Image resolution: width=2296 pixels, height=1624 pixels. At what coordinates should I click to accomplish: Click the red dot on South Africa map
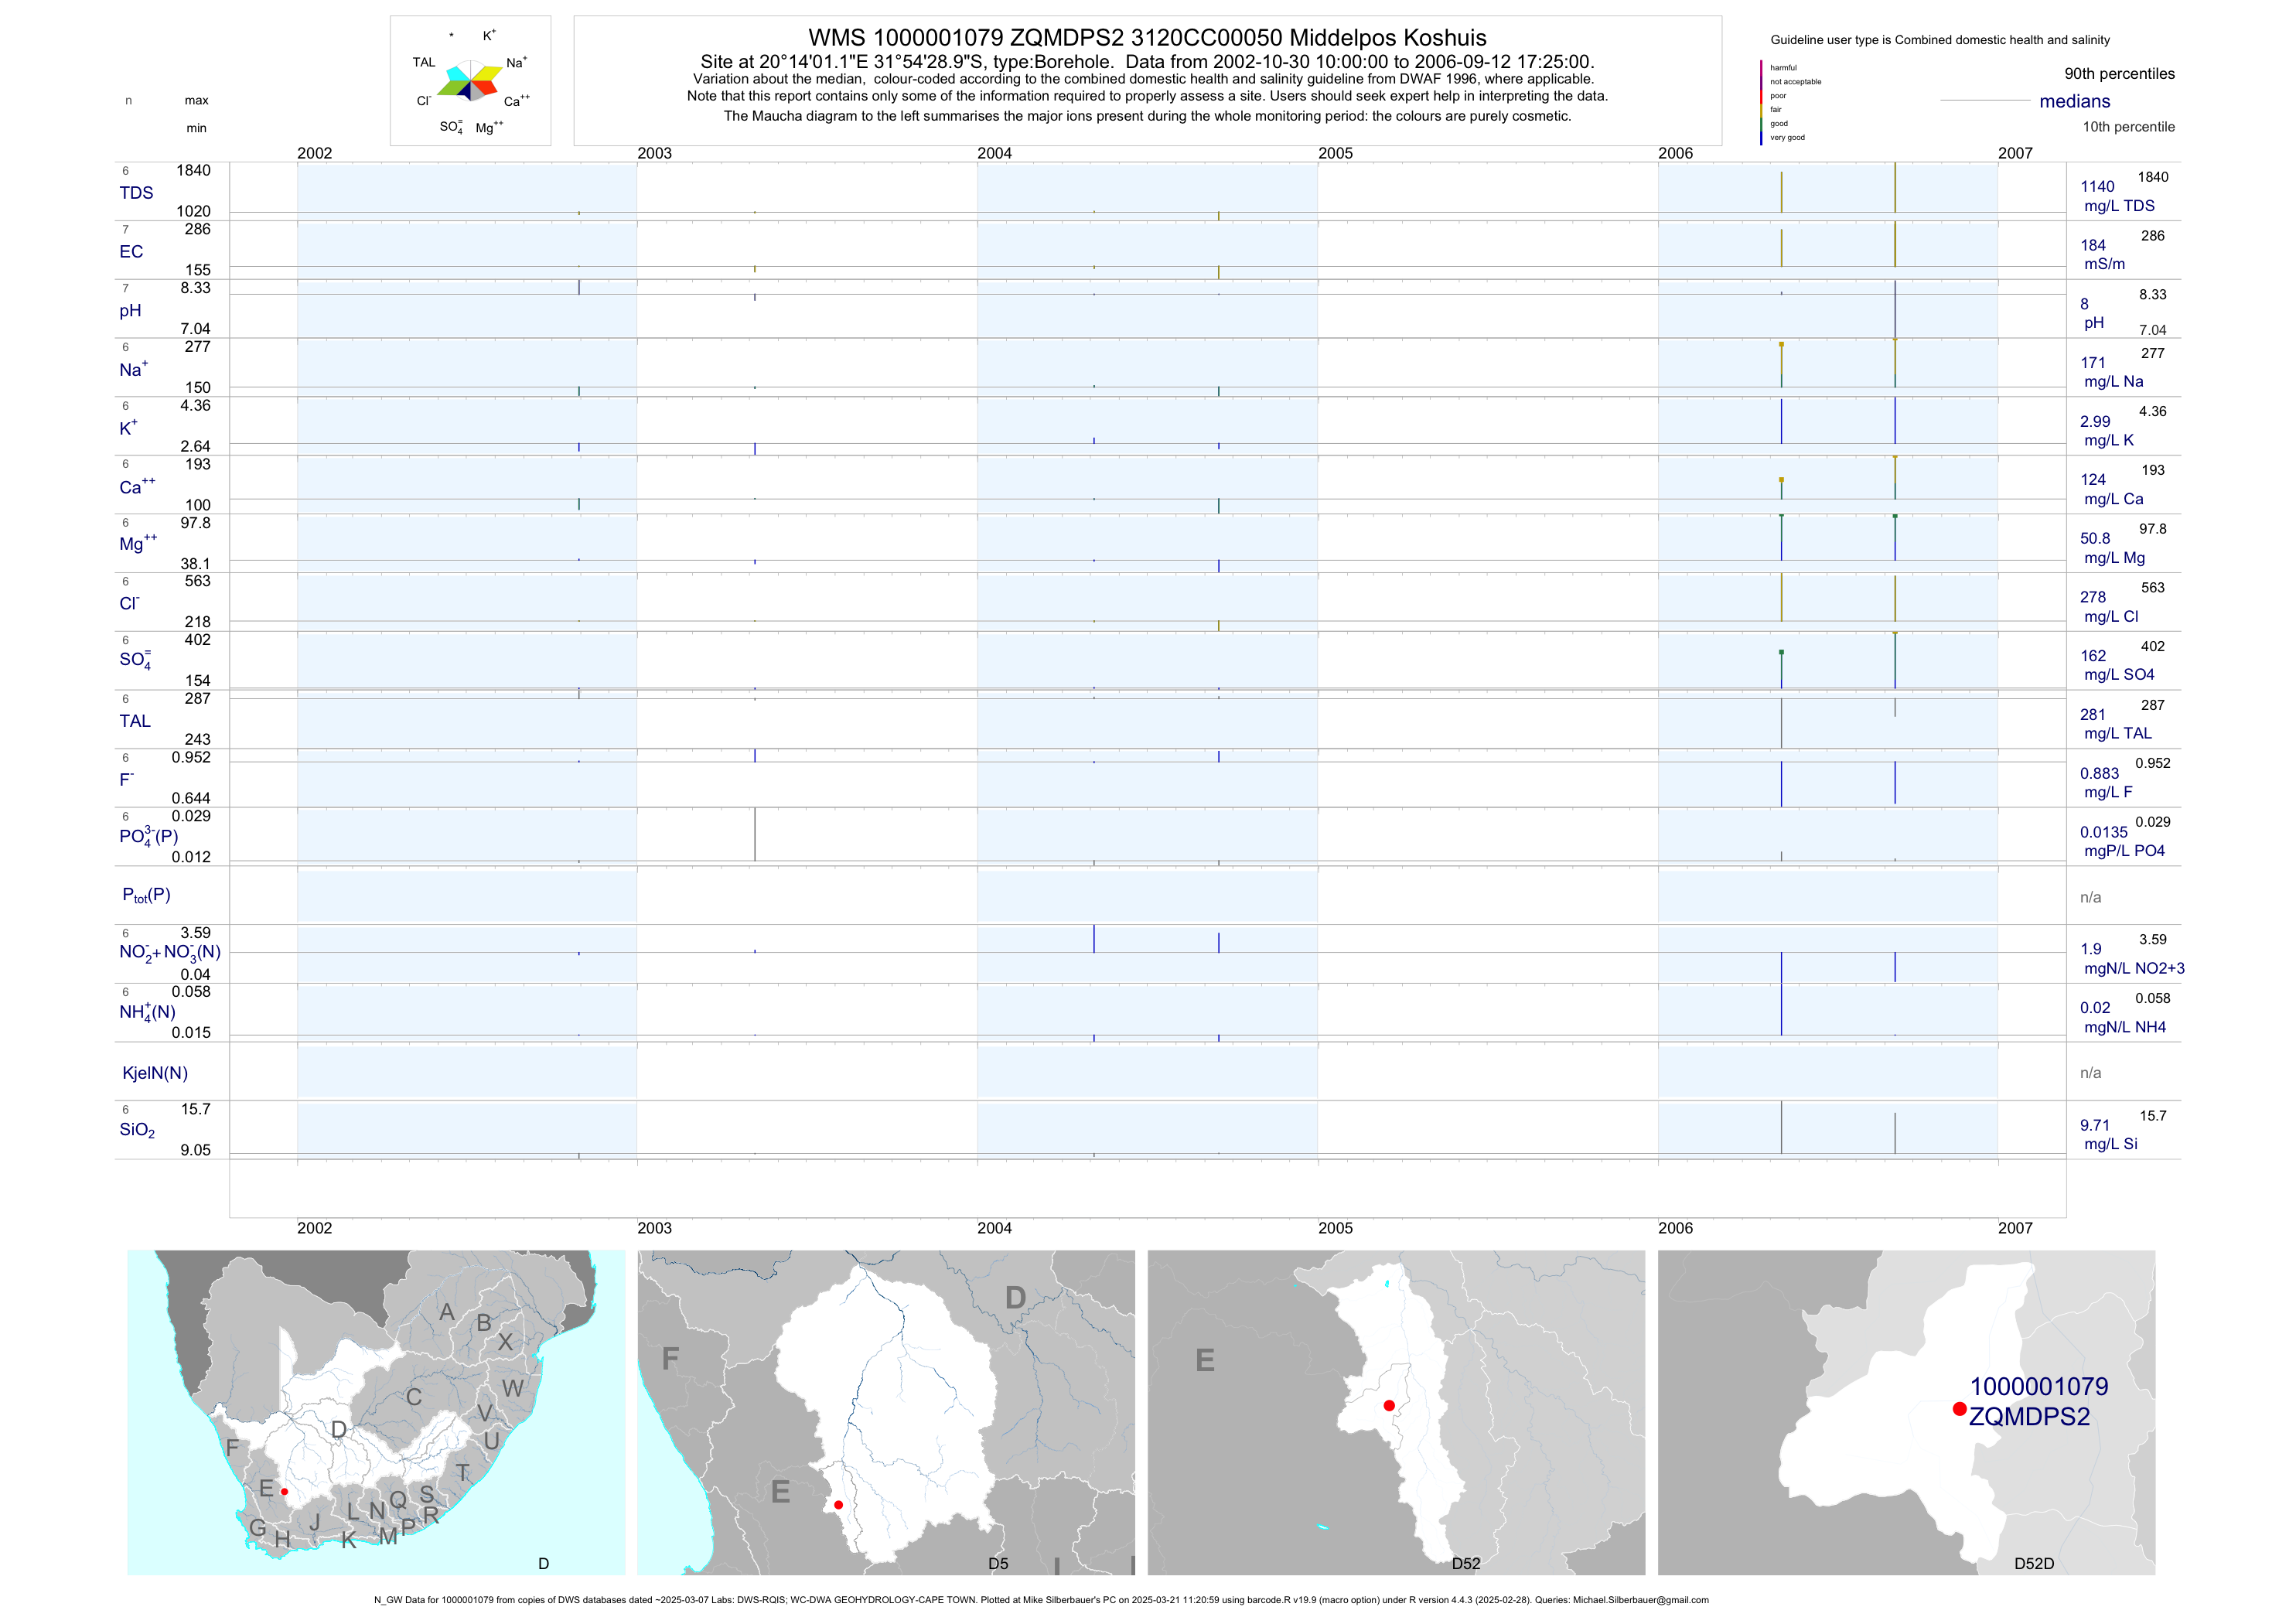coord(285,1491)
